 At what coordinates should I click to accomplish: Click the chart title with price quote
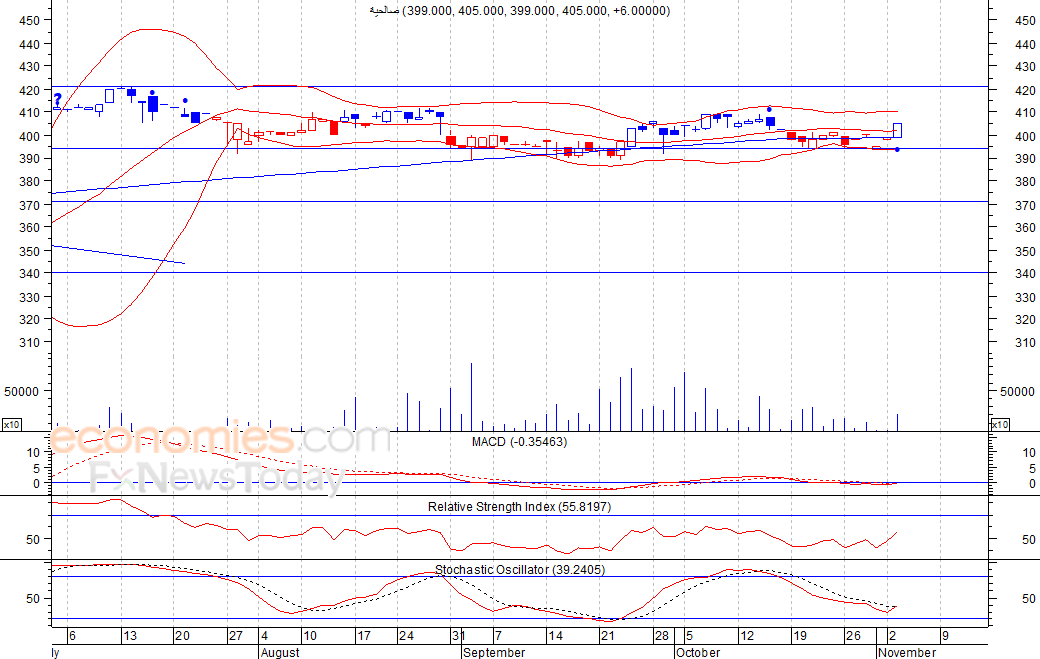point(519,11)
